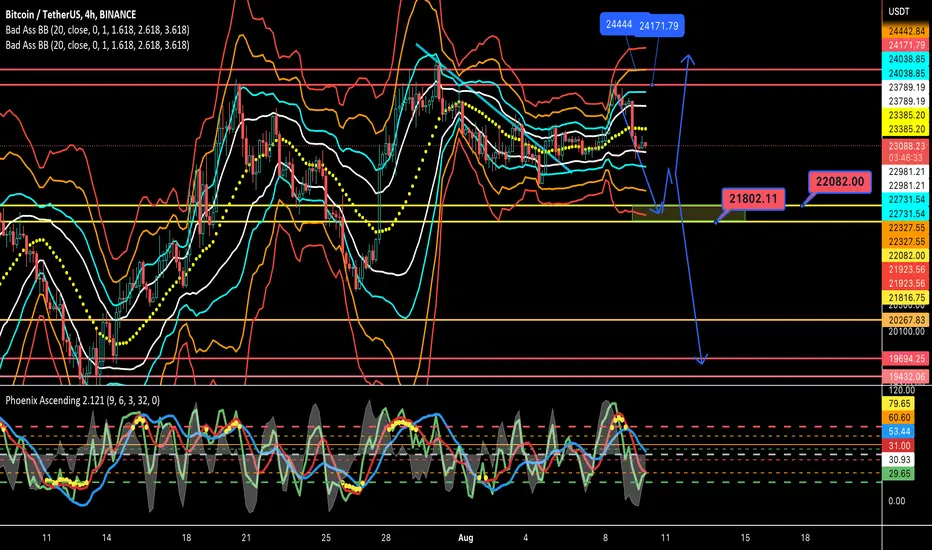Click the 29.65 green indicator value

pyautogui.click(x=899, y=474)
